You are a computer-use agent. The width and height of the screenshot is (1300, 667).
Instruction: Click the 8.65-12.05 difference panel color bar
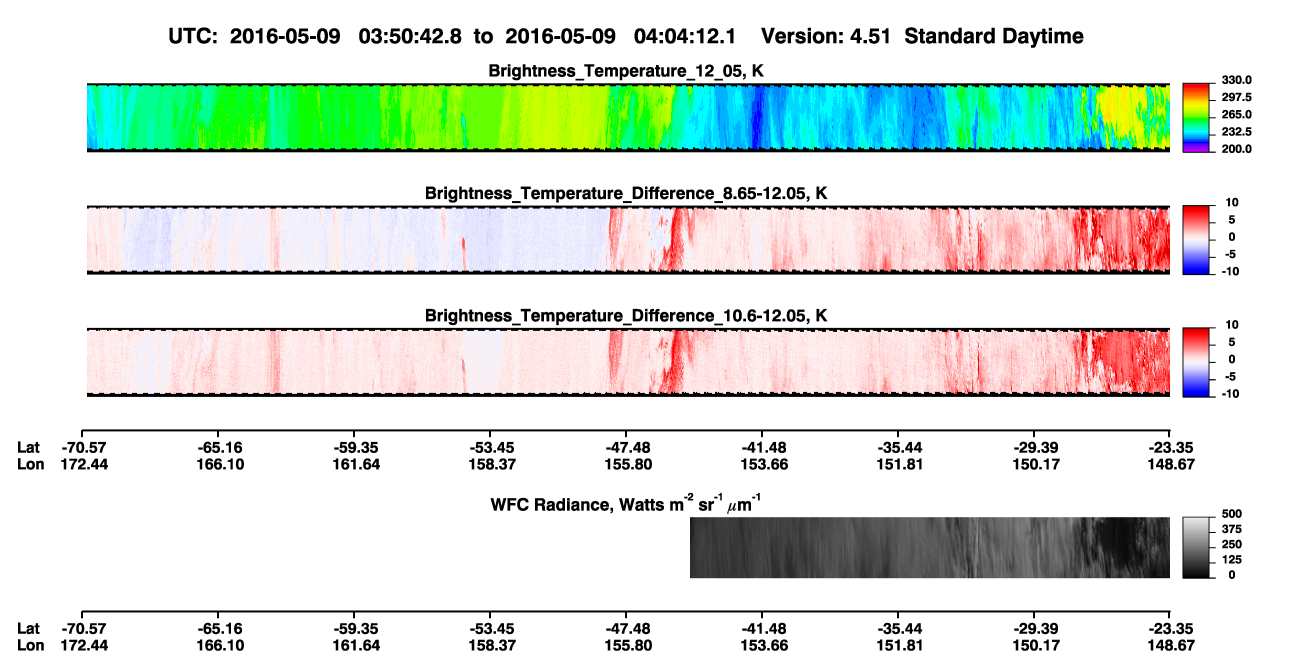(x=1196, y=238)
